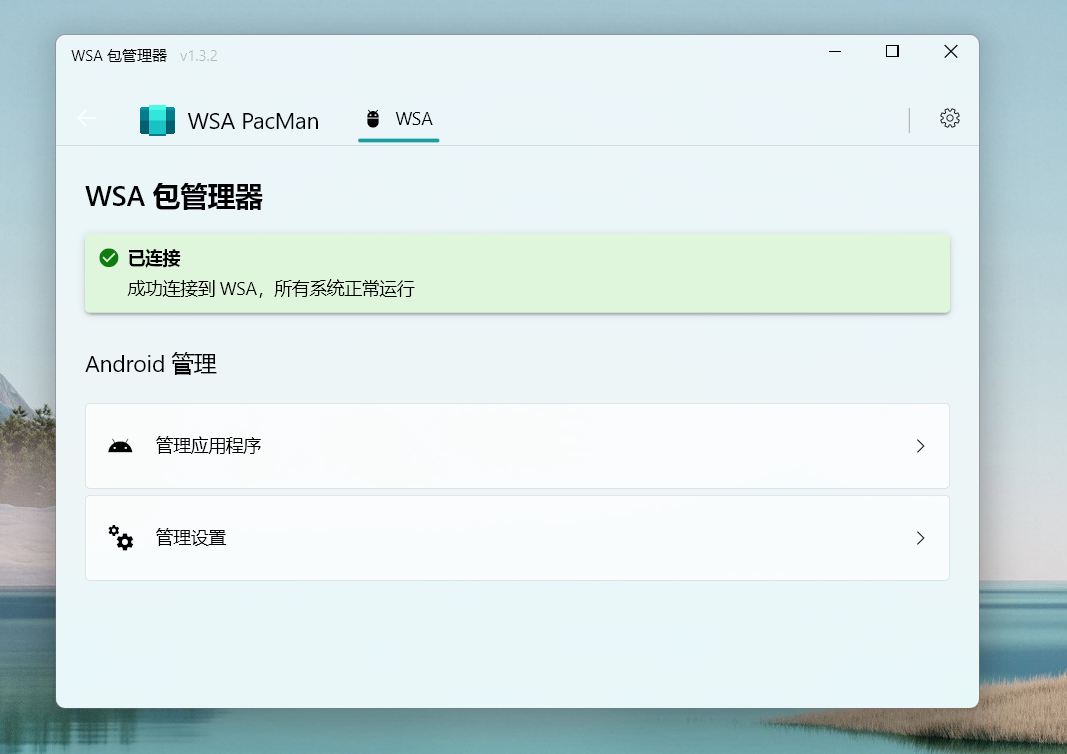
Task: Open settings via the gear icon
Action: (x=949, y=118)
